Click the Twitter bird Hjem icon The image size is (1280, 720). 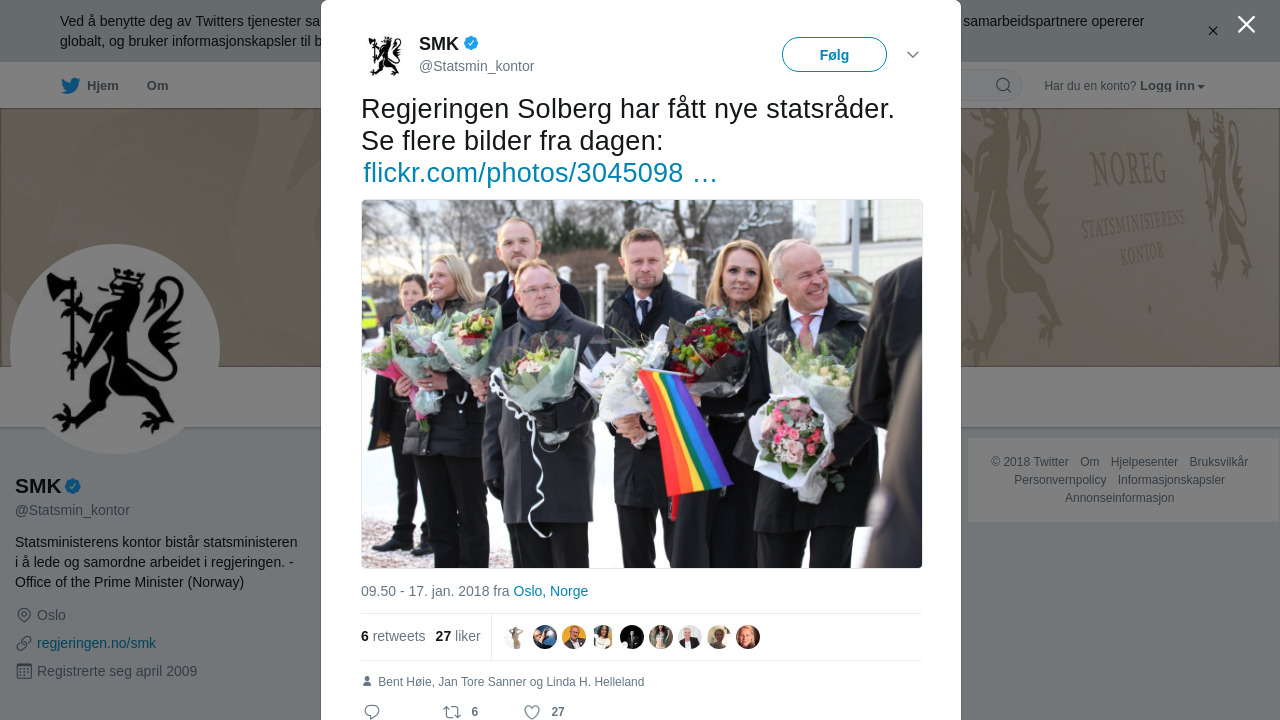click(70, 86)
